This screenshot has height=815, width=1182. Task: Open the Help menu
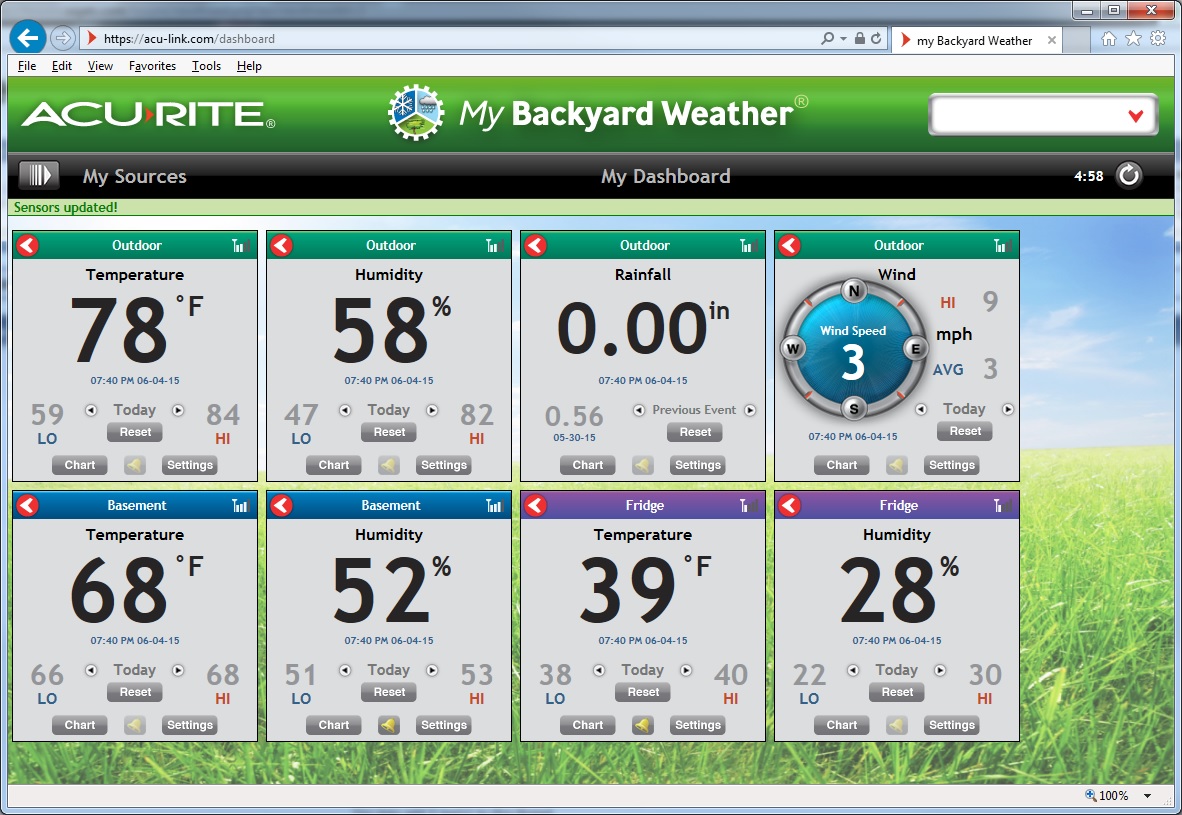pos(250,66)
